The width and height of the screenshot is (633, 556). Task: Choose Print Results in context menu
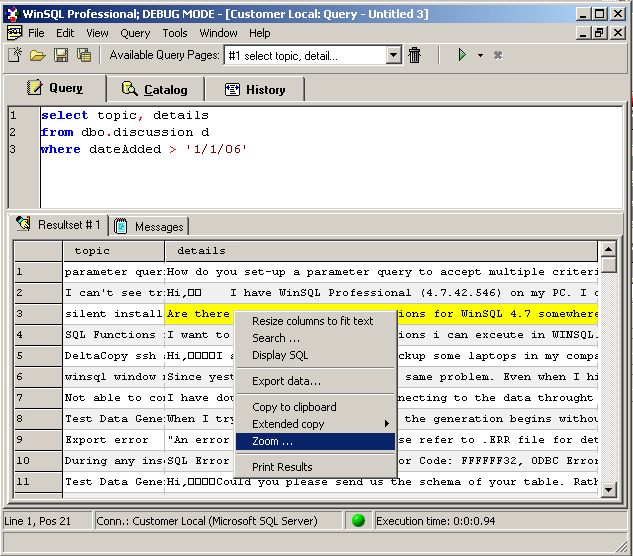pyautogui.click(x=315, y=467)
